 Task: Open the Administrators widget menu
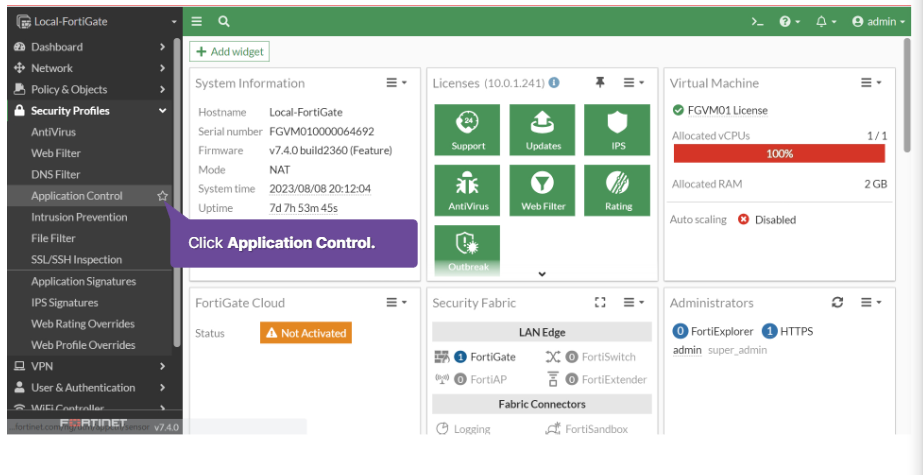(872, 303)
